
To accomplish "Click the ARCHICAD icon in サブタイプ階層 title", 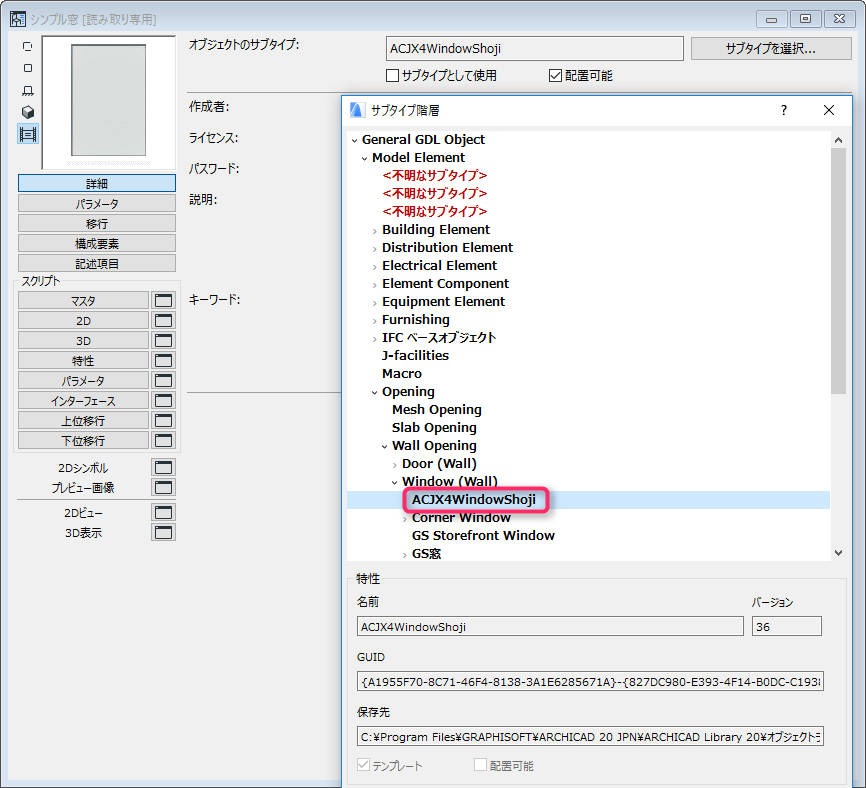I will click(x=357, y=110).
